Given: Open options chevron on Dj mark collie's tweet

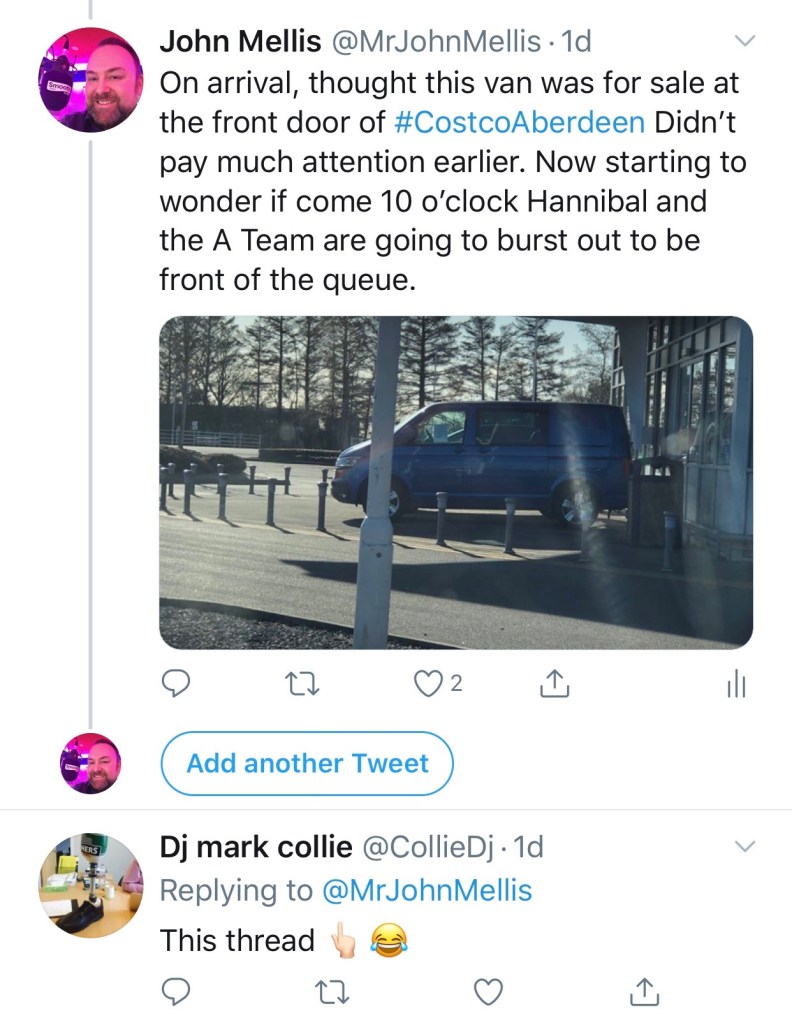Looking at the screenshot, I should pos(745,847).
